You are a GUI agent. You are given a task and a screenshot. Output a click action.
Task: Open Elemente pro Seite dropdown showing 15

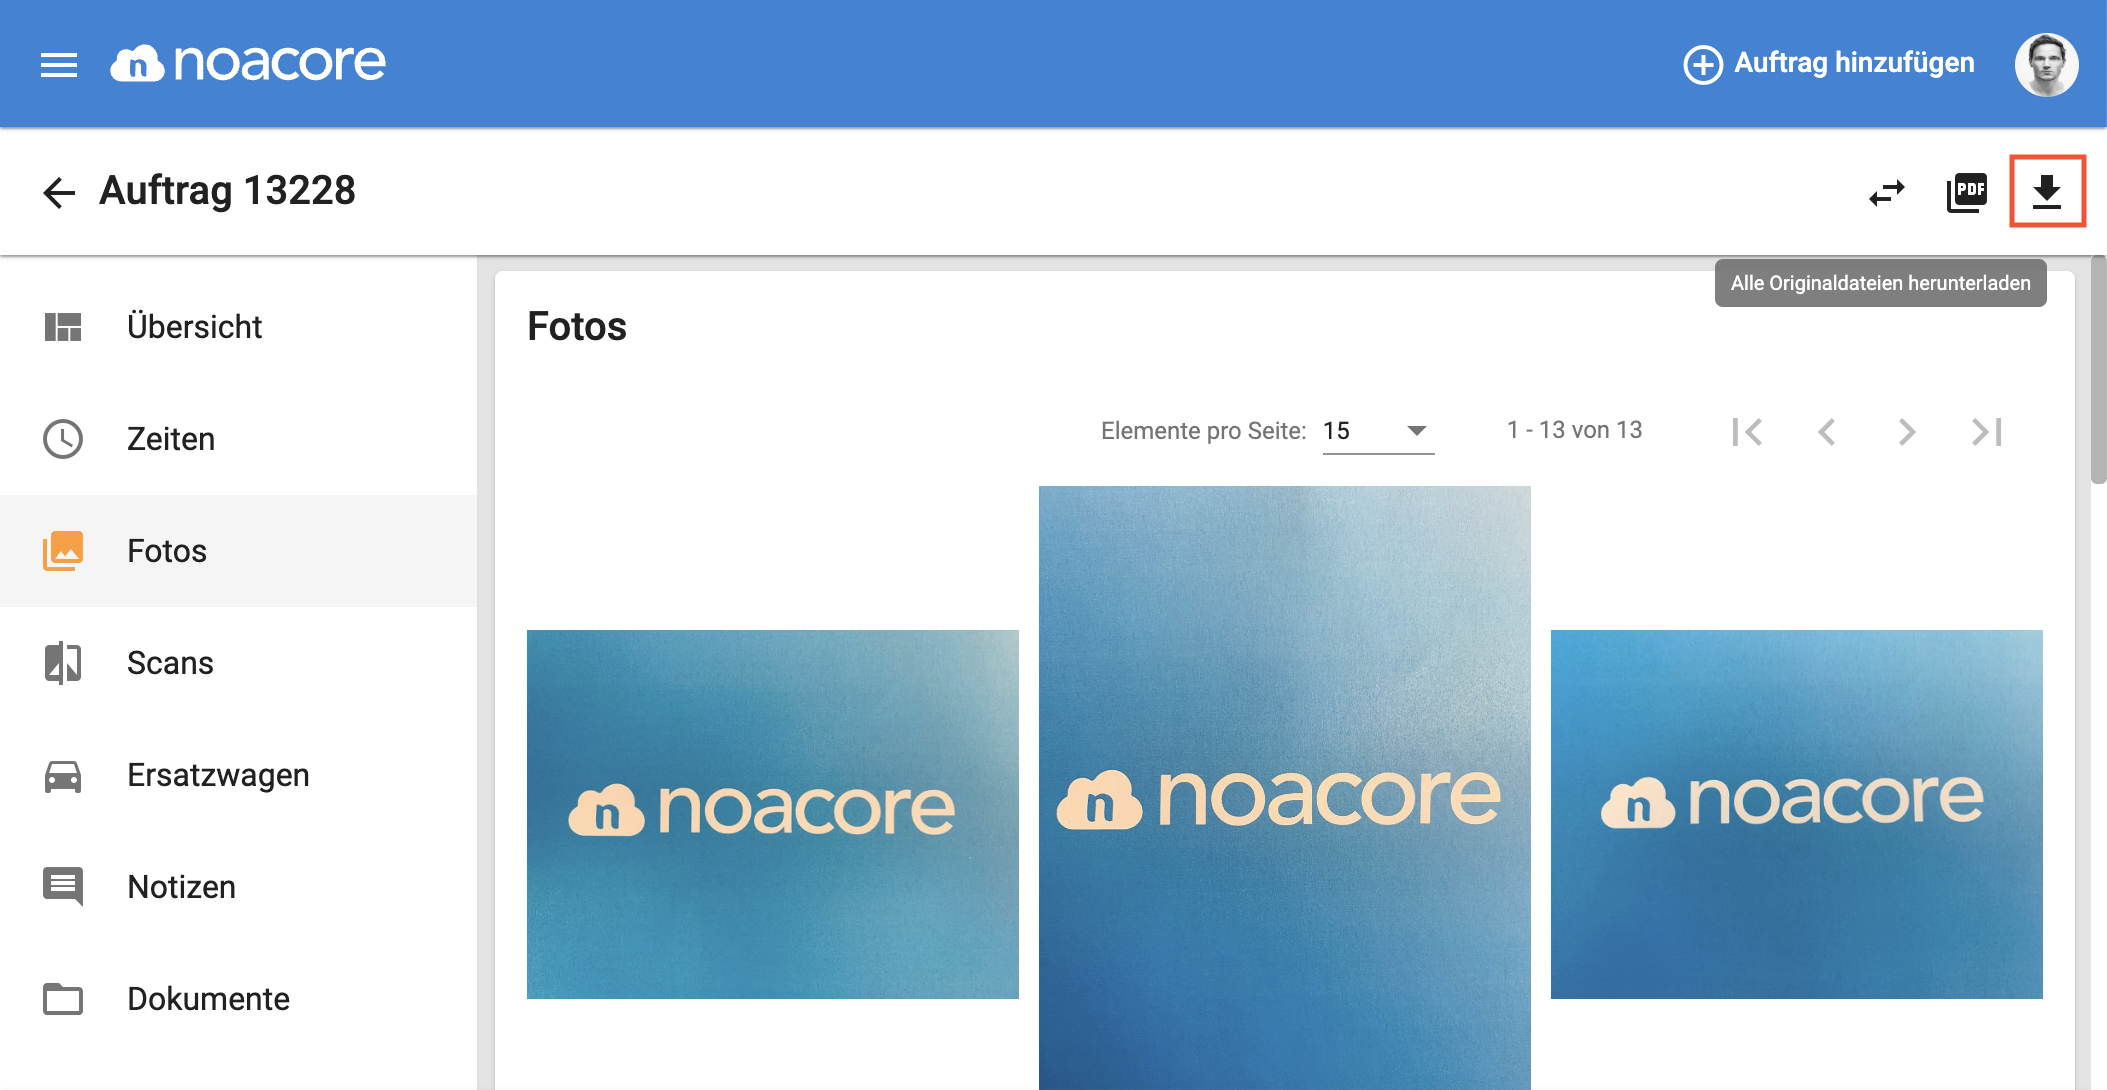click(1378, 431)
